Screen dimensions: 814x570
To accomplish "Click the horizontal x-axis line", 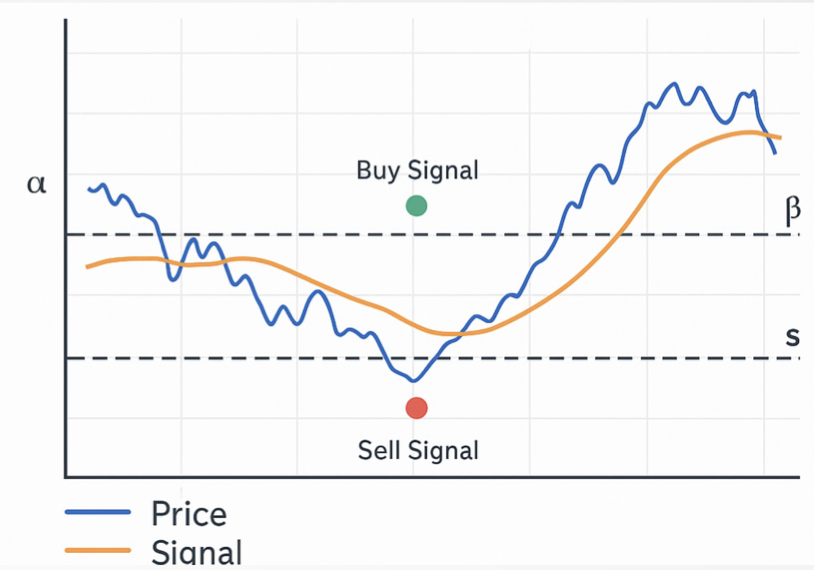I will [x=432, y=476].
